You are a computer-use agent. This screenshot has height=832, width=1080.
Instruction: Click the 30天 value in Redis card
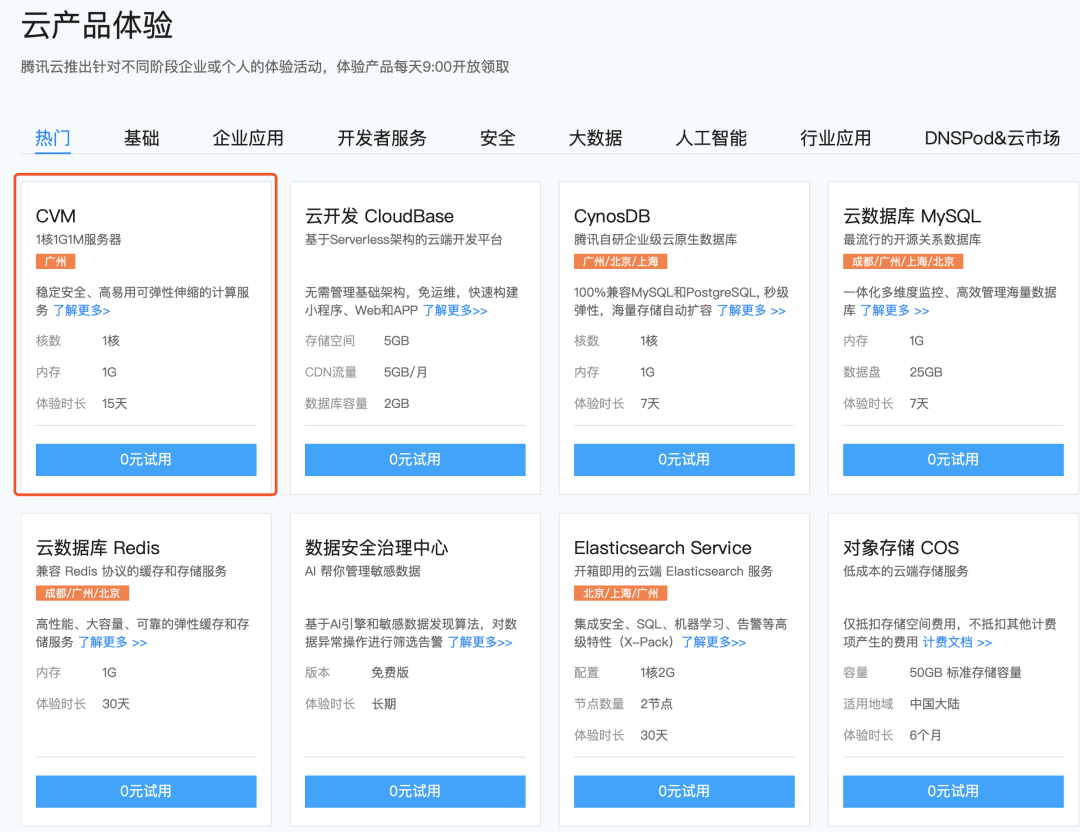click(x=116, y=705)
